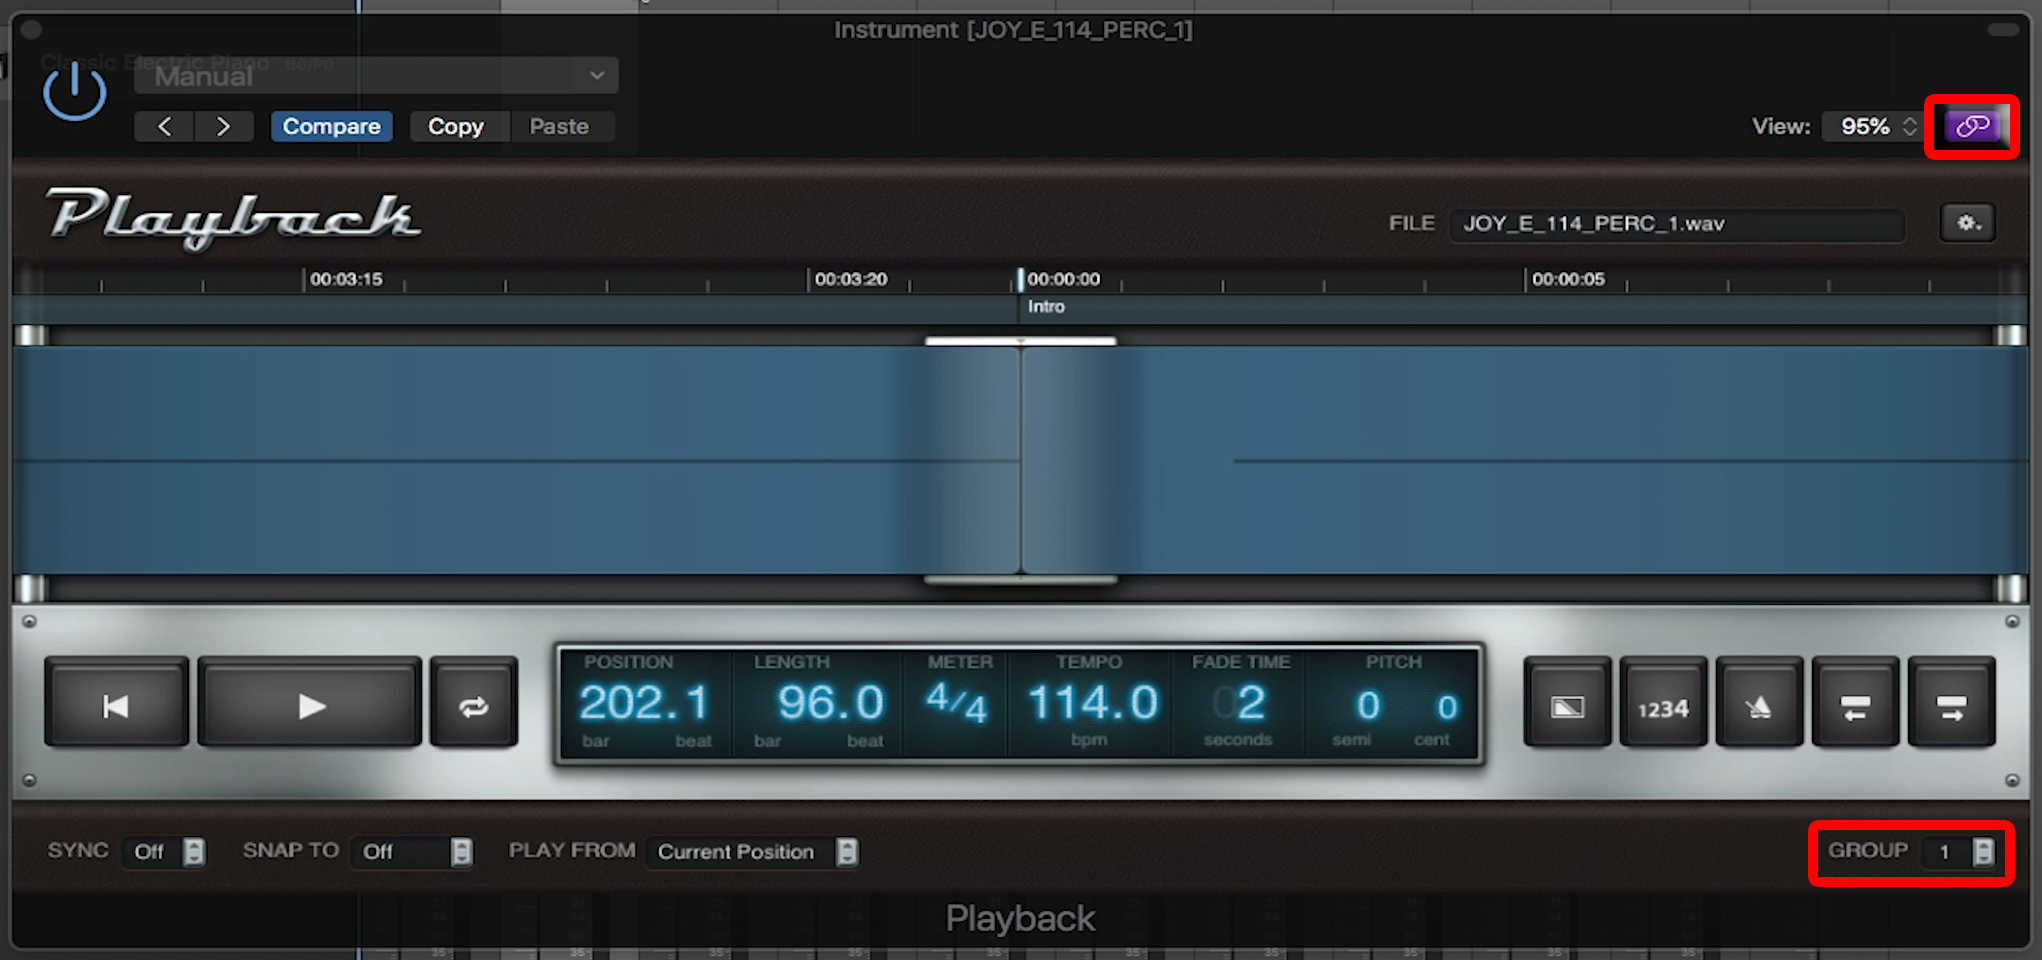Open the SNAP TO dropdown
The width and height of the screenshot is (2042, 960).
tap(411, 851)
